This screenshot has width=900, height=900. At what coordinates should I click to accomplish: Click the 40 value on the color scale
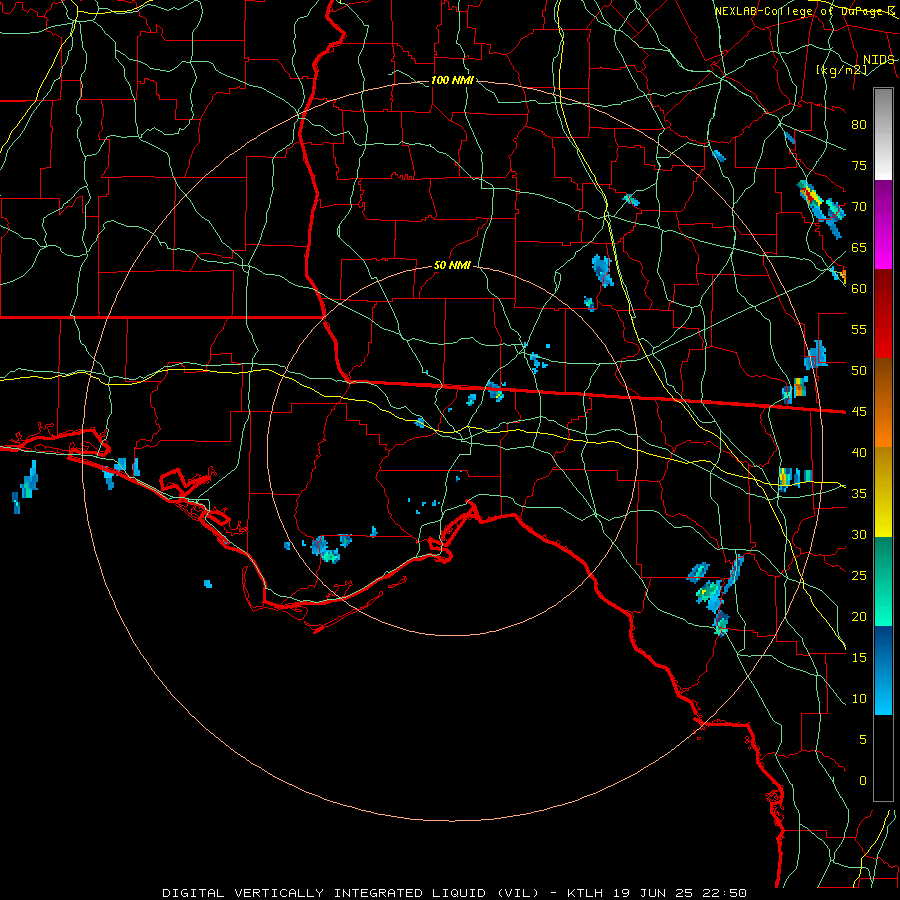pyautogui.click(x=859, y=452)
